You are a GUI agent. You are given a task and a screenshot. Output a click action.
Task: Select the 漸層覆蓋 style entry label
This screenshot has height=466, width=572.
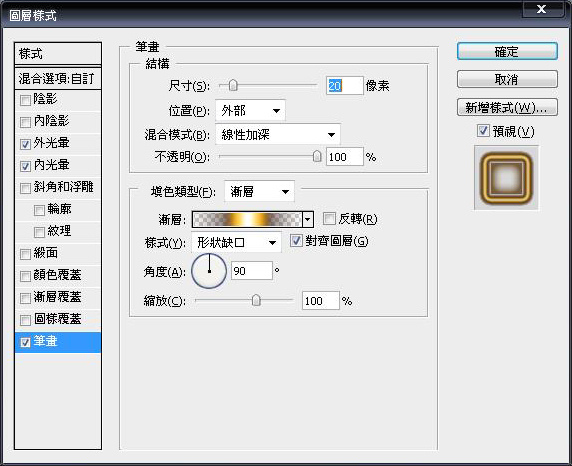[x=57, y=297]
